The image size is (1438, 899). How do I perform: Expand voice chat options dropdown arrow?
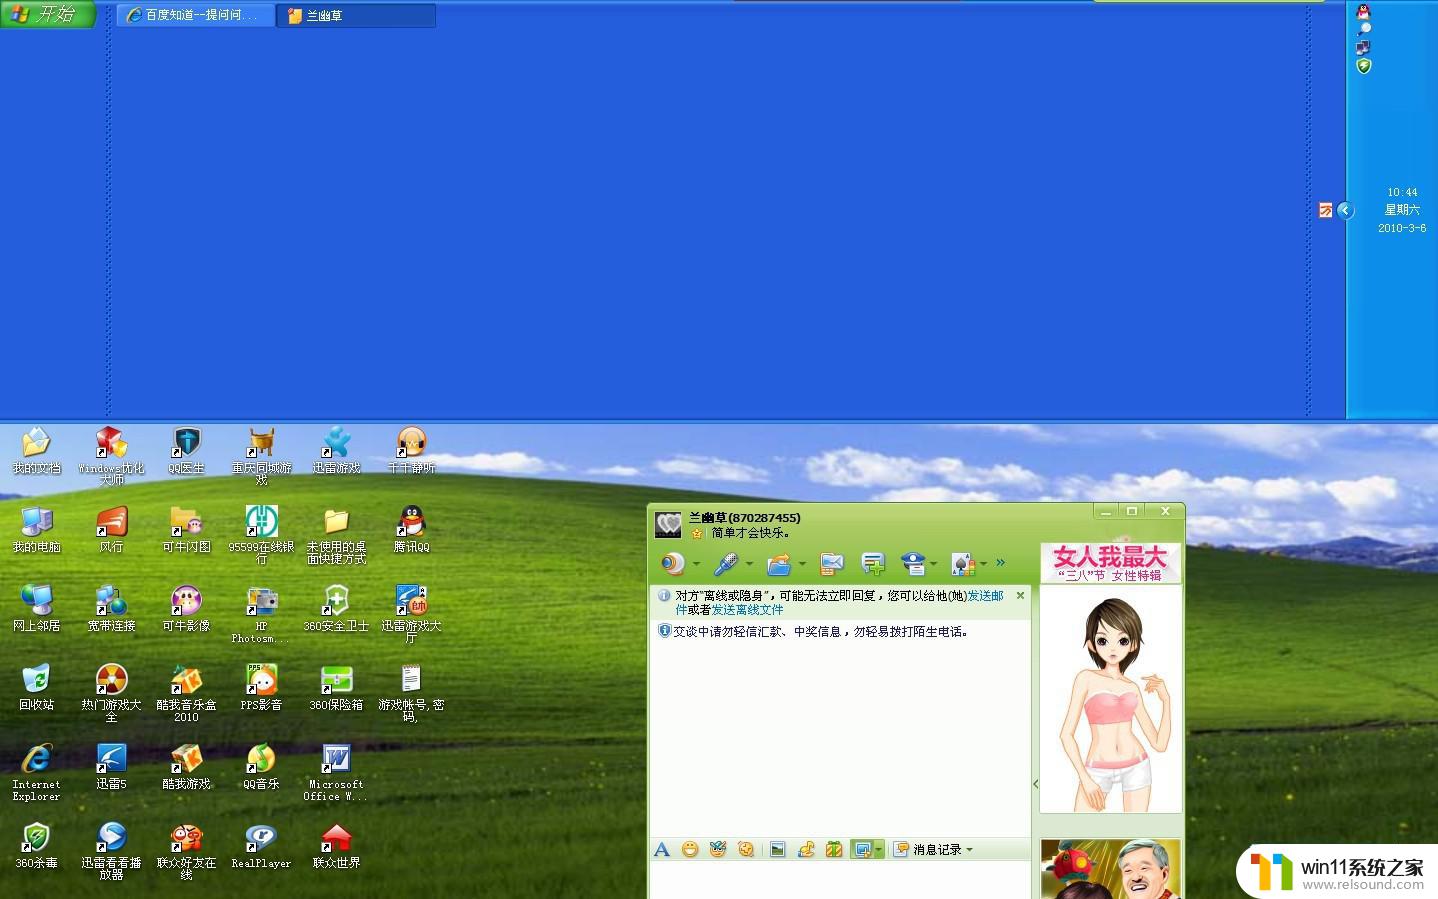[x=749, y=565]
